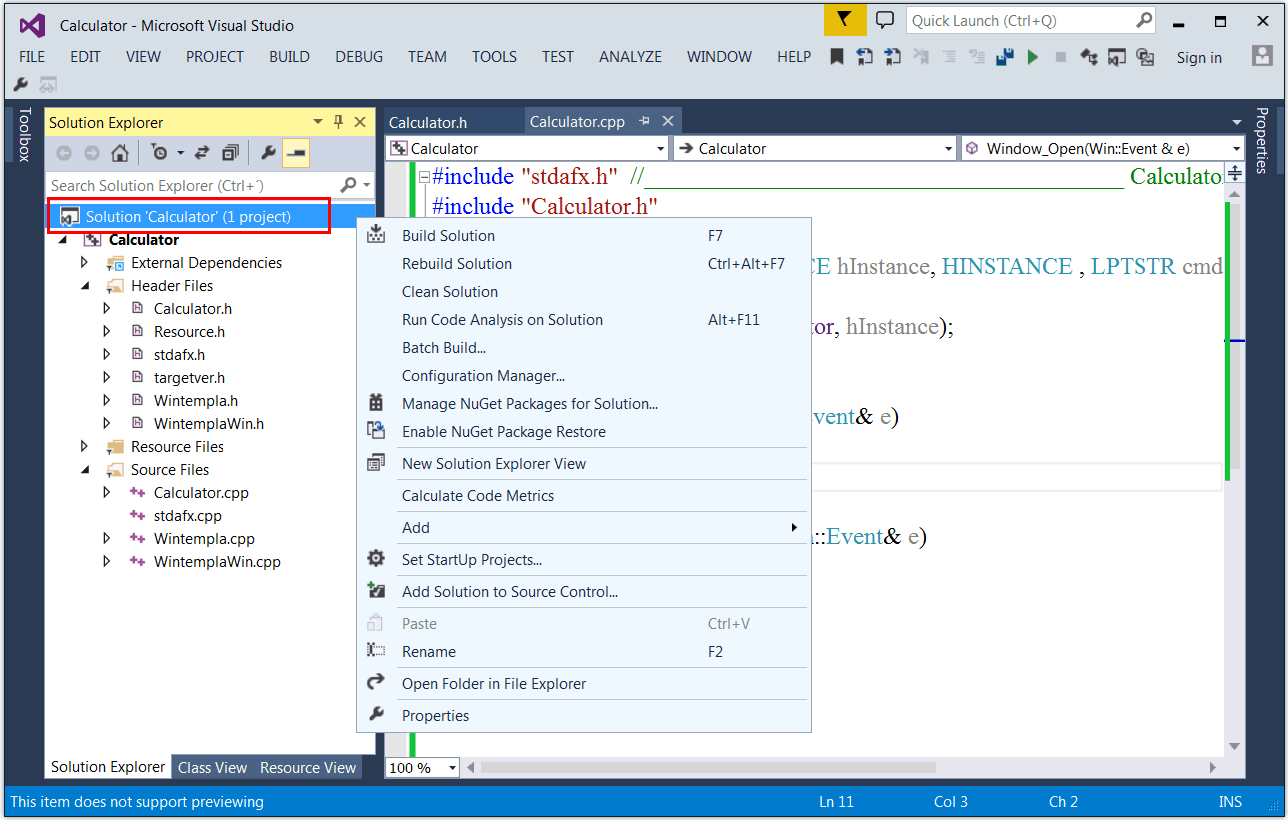
Task: Open the DEBUG menu
Action: click(x=359, y=57)
